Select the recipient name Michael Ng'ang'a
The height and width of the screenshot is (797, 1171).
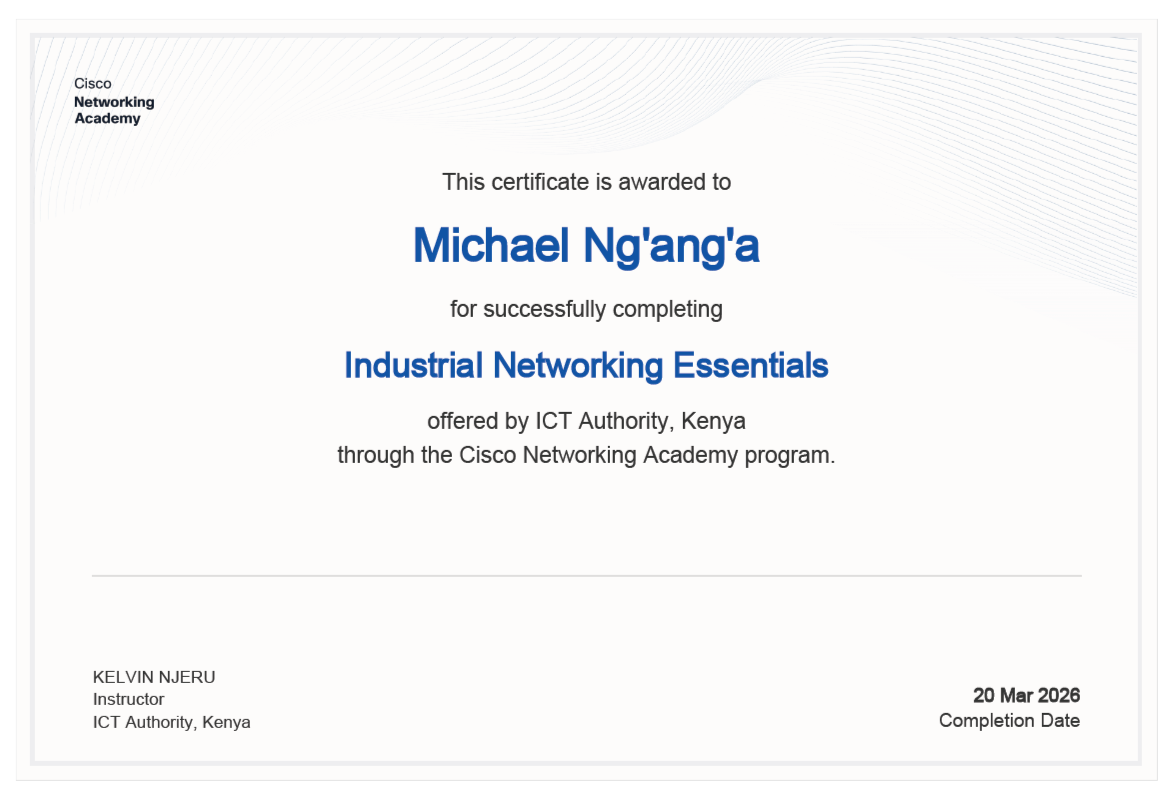(x=586, y=246)
